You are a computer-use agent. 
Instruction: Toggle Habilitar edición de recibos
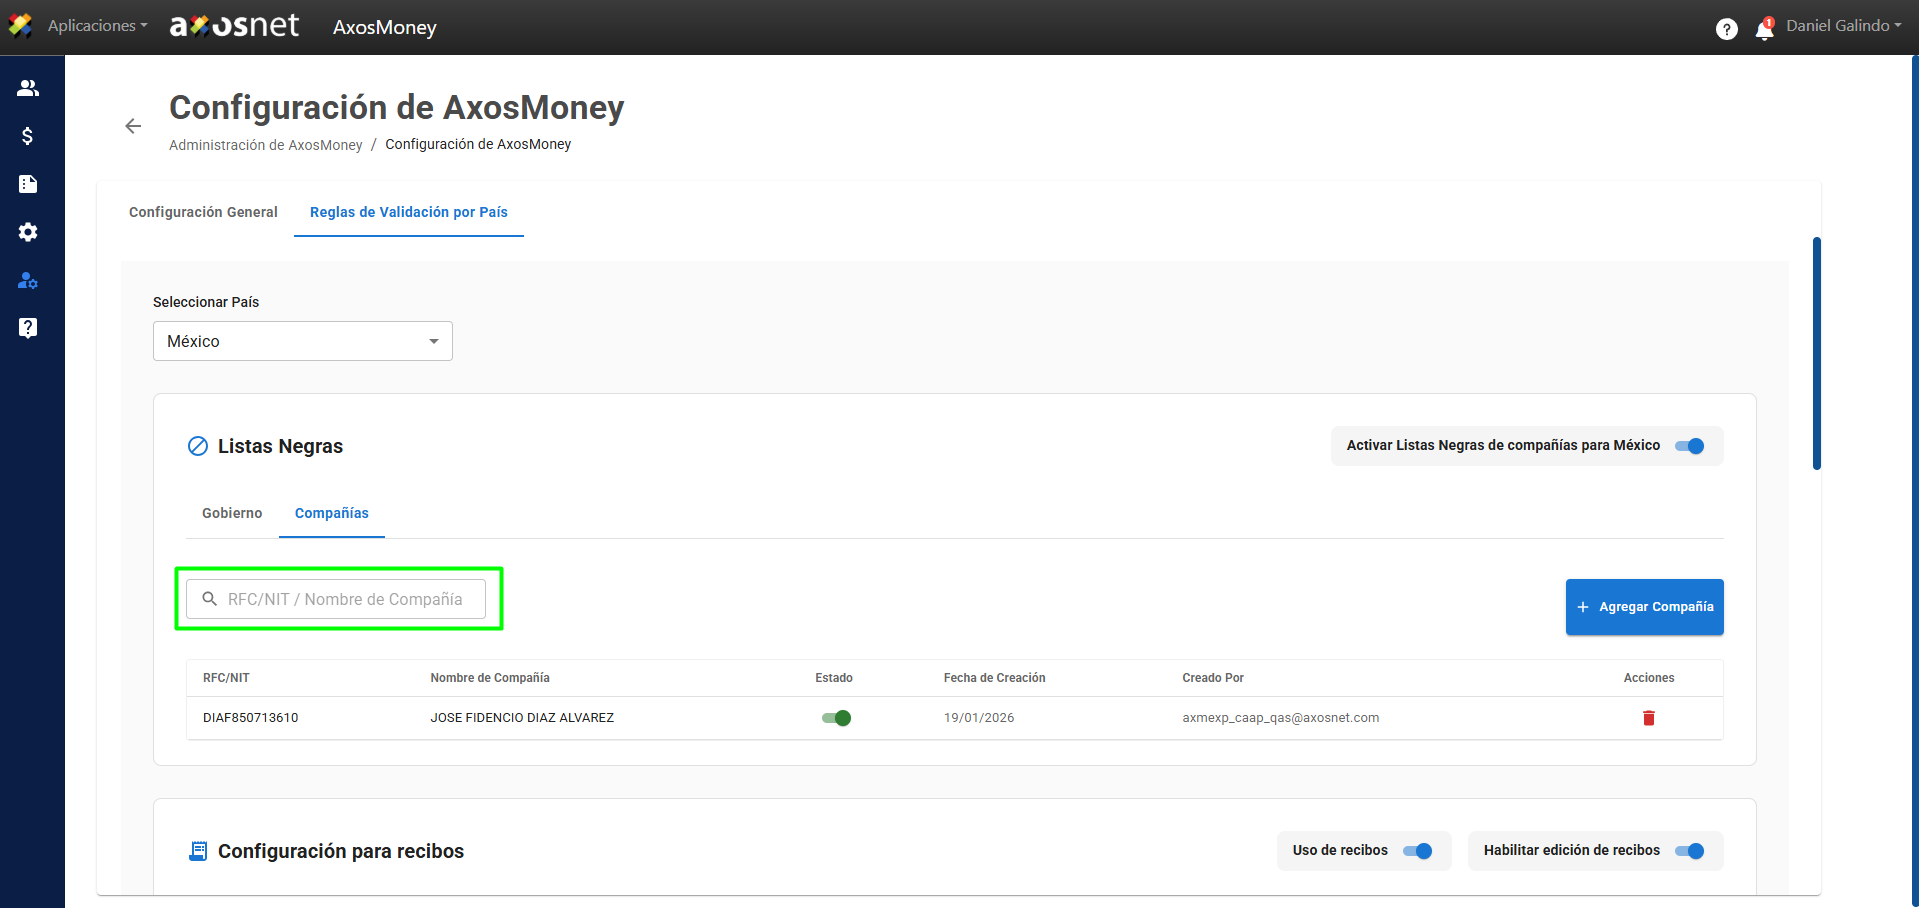tap(1690, 851)
